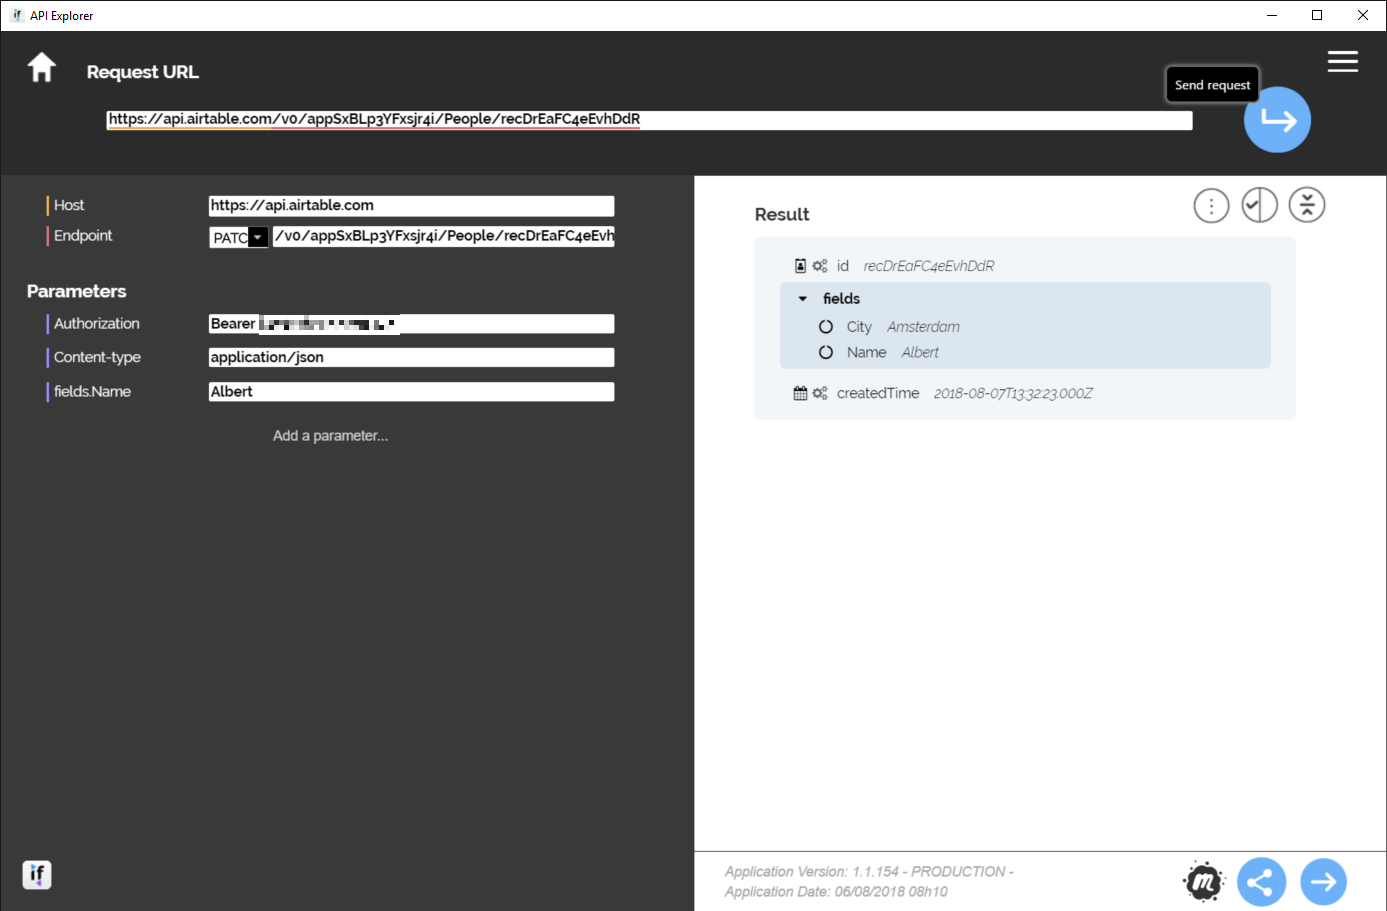Click the Endpoint label
1387x911 pixels.
click(83, 236)
